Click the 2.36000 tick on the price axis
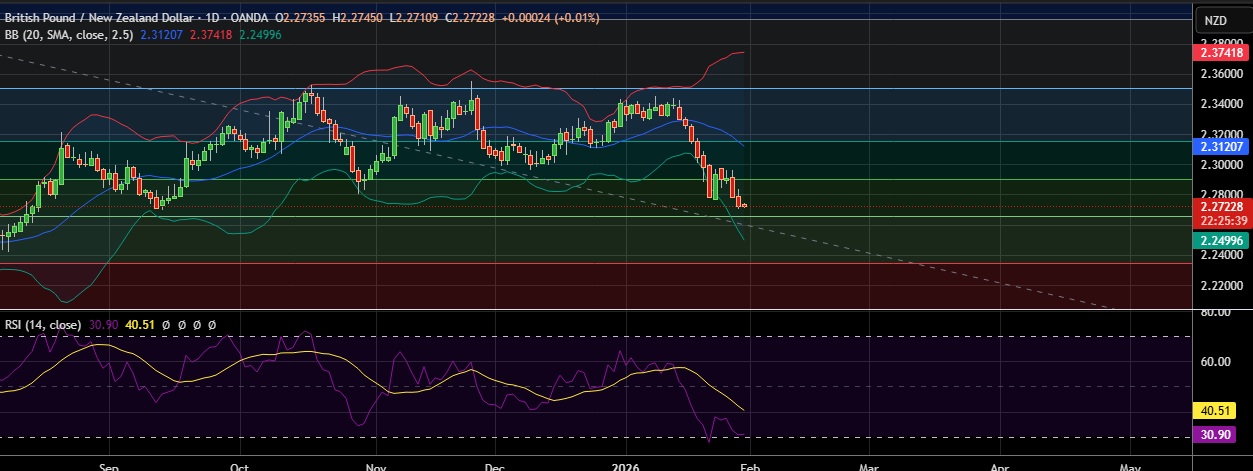Viewport: 1253px width, 471px height. click(1221, 73)
